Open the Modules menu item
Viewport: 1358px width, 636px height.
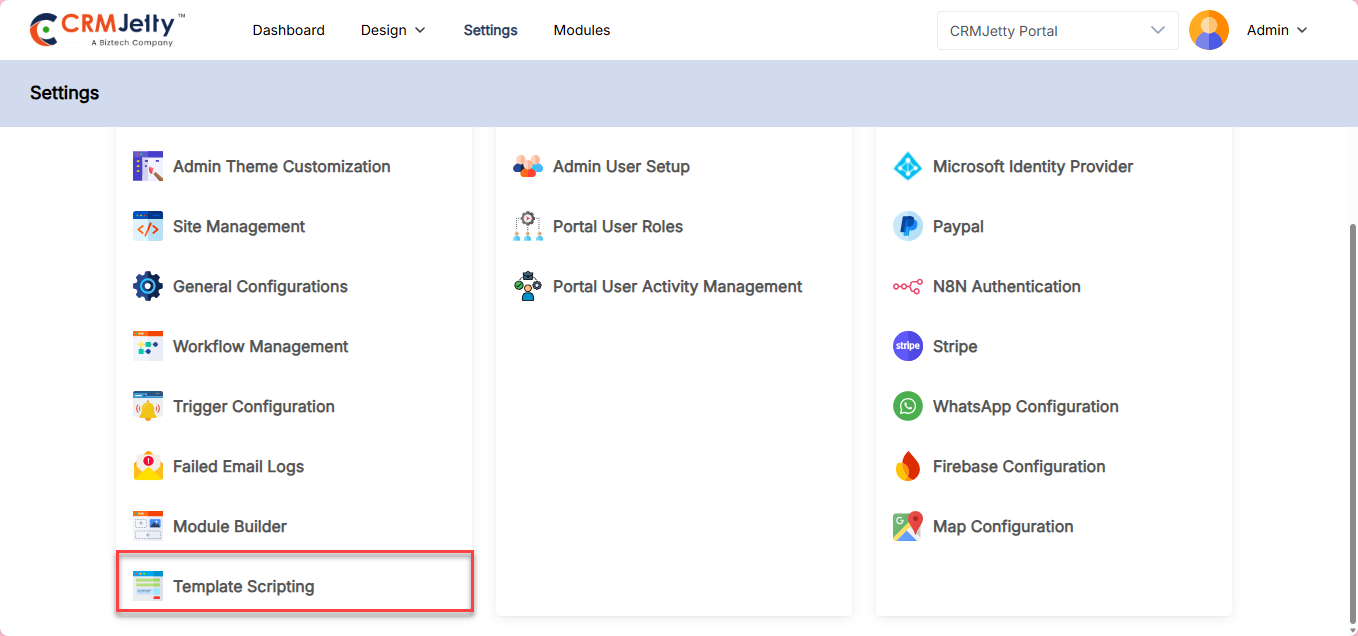click(581, 30)
